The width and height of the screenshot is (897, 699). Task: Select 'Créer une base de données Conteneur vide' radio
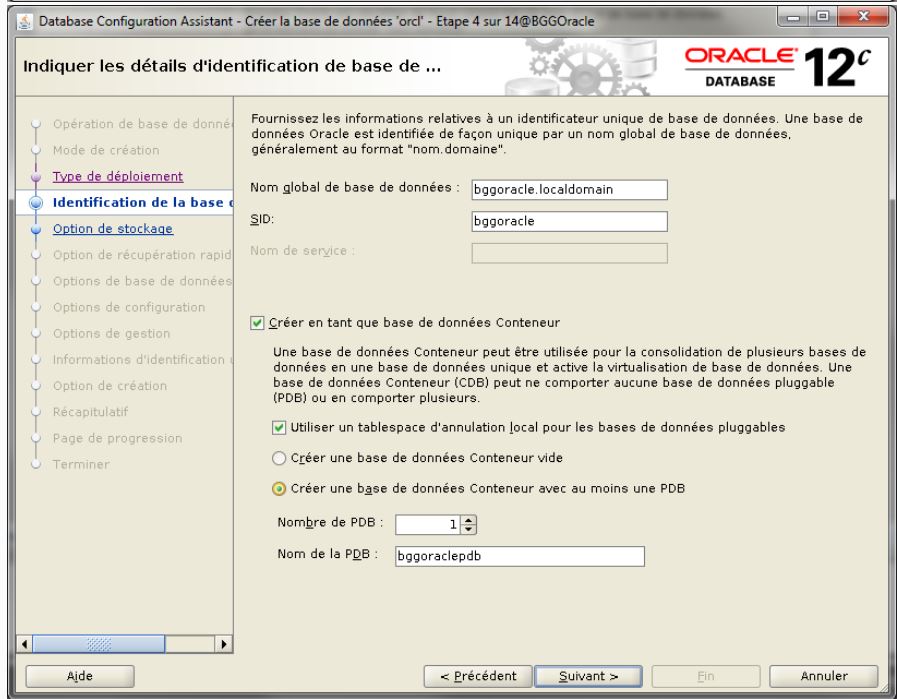pos(279,458)
